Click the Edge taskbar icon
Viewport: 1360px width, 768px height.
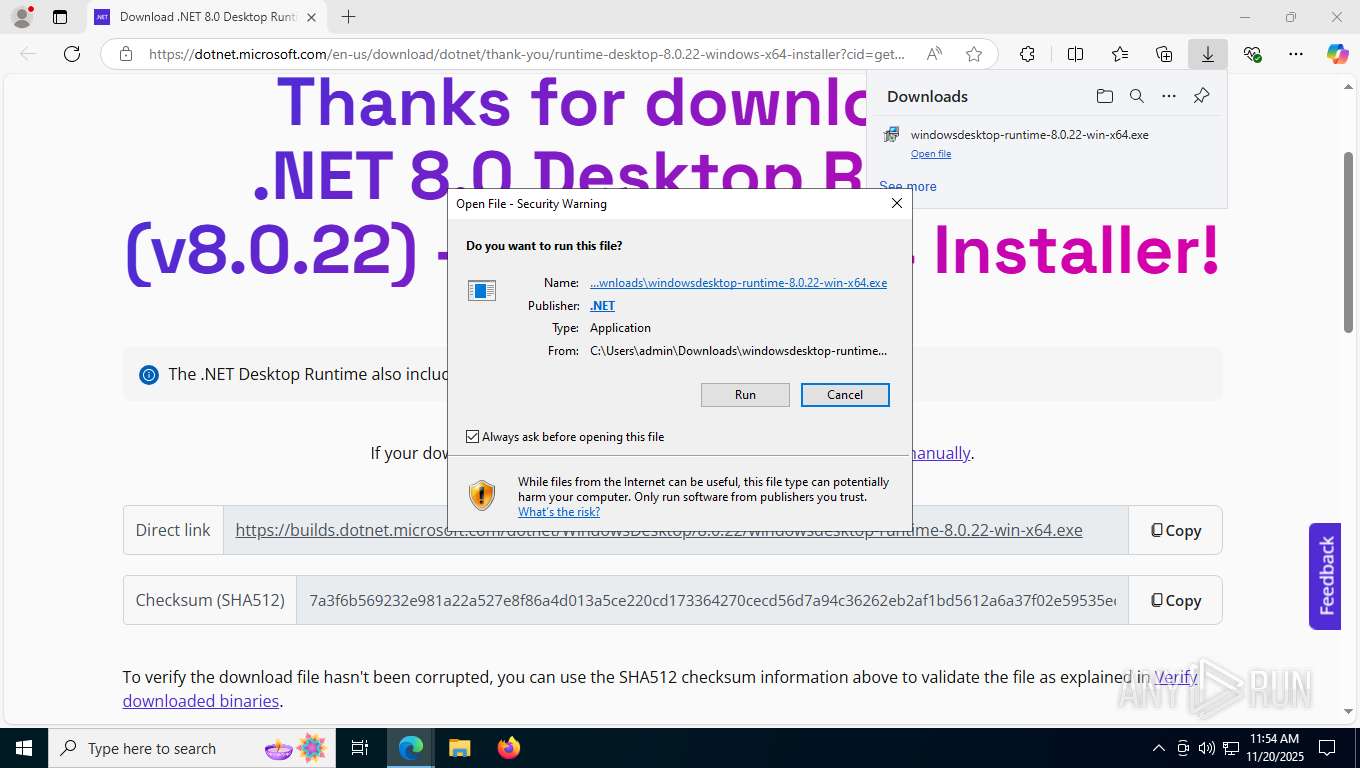411,748
